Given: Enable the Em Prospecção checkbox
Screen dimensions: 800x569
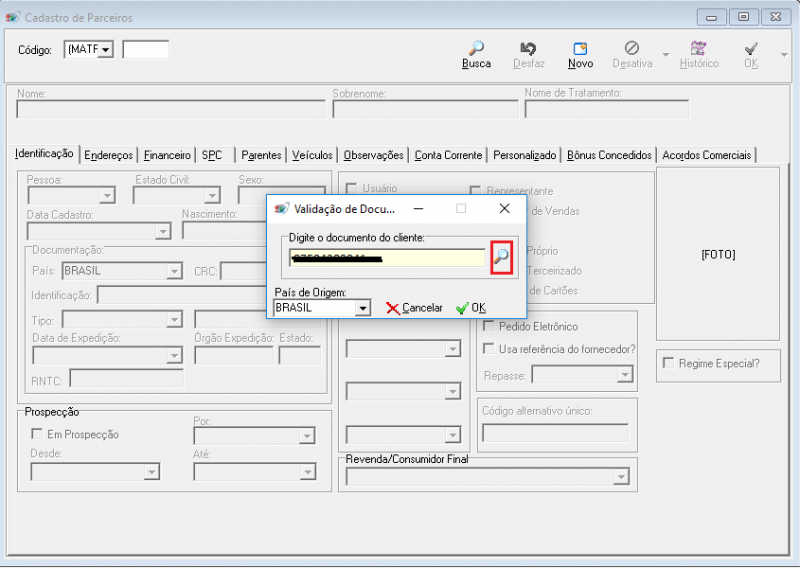Looking at the screenshot, I should 38,434.
